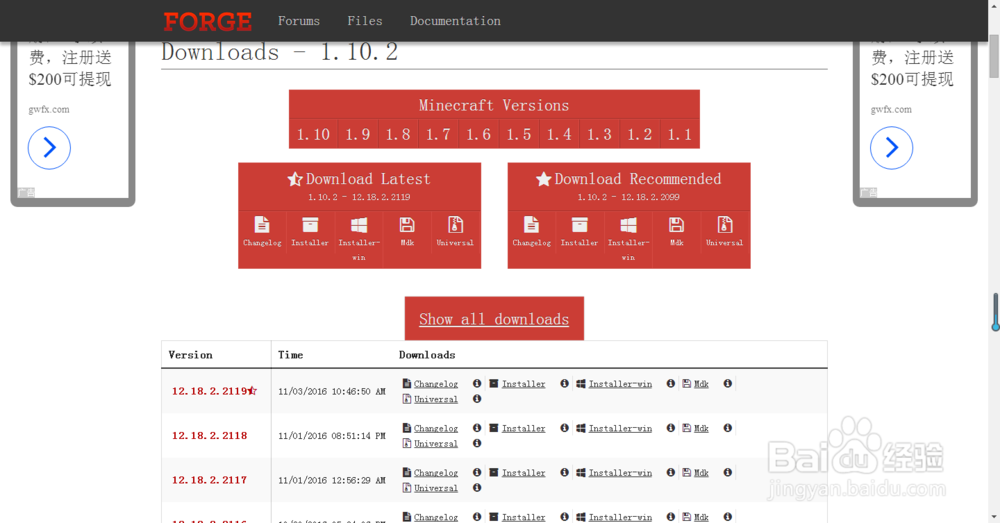Click the FORGE logo
The width and height of the screenshot is (1000, 523).
point(207,22)
